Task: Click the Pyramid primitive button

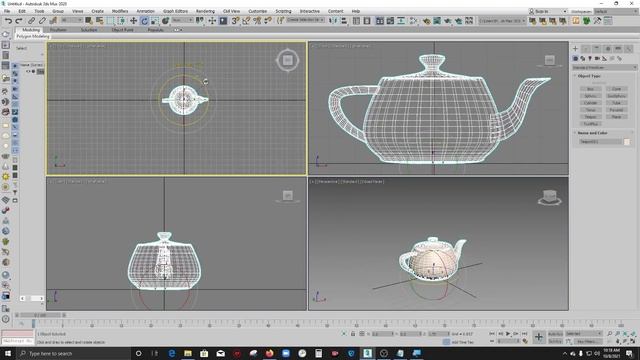Action: click(x=616, y=110)
